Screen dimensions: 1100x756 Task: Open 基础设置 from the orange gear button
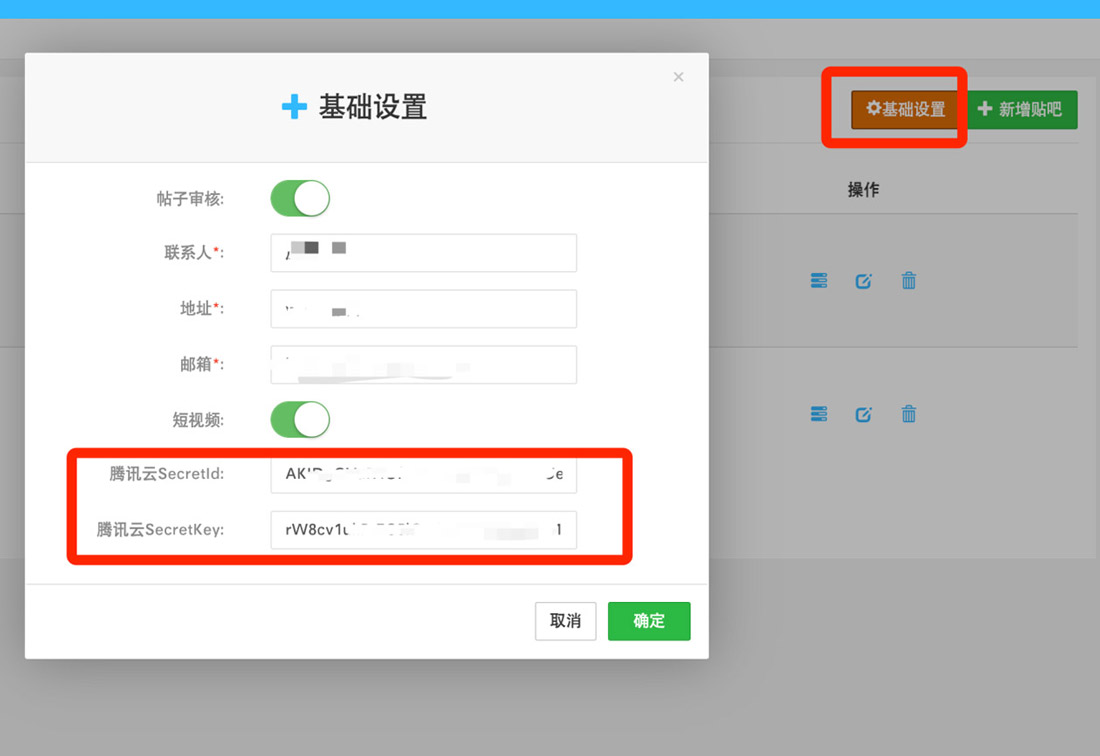(905, 109)
